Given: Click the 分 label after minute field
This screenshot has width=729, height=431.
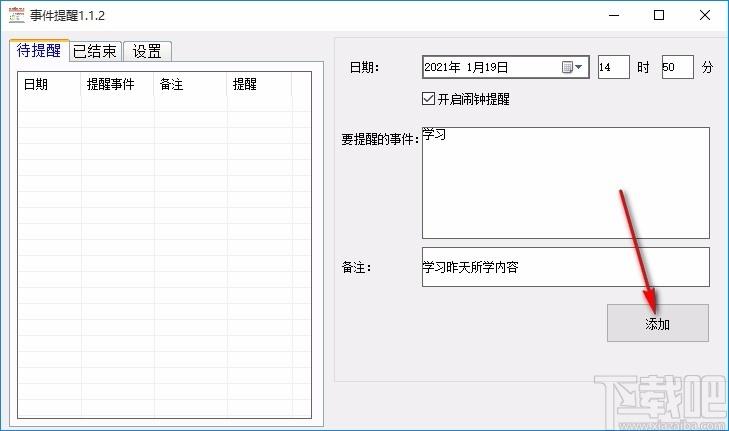Looking at the screenshot, I should [x=707, y=68].
